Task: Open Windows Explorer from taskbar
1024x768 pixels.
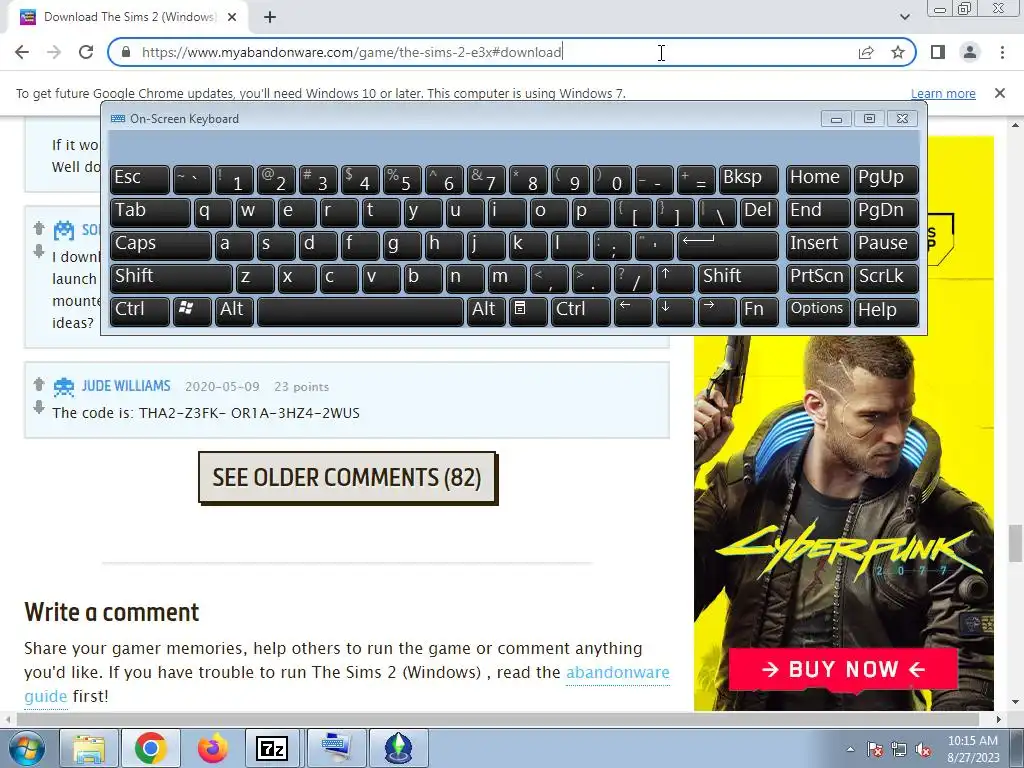Action: 89,748
